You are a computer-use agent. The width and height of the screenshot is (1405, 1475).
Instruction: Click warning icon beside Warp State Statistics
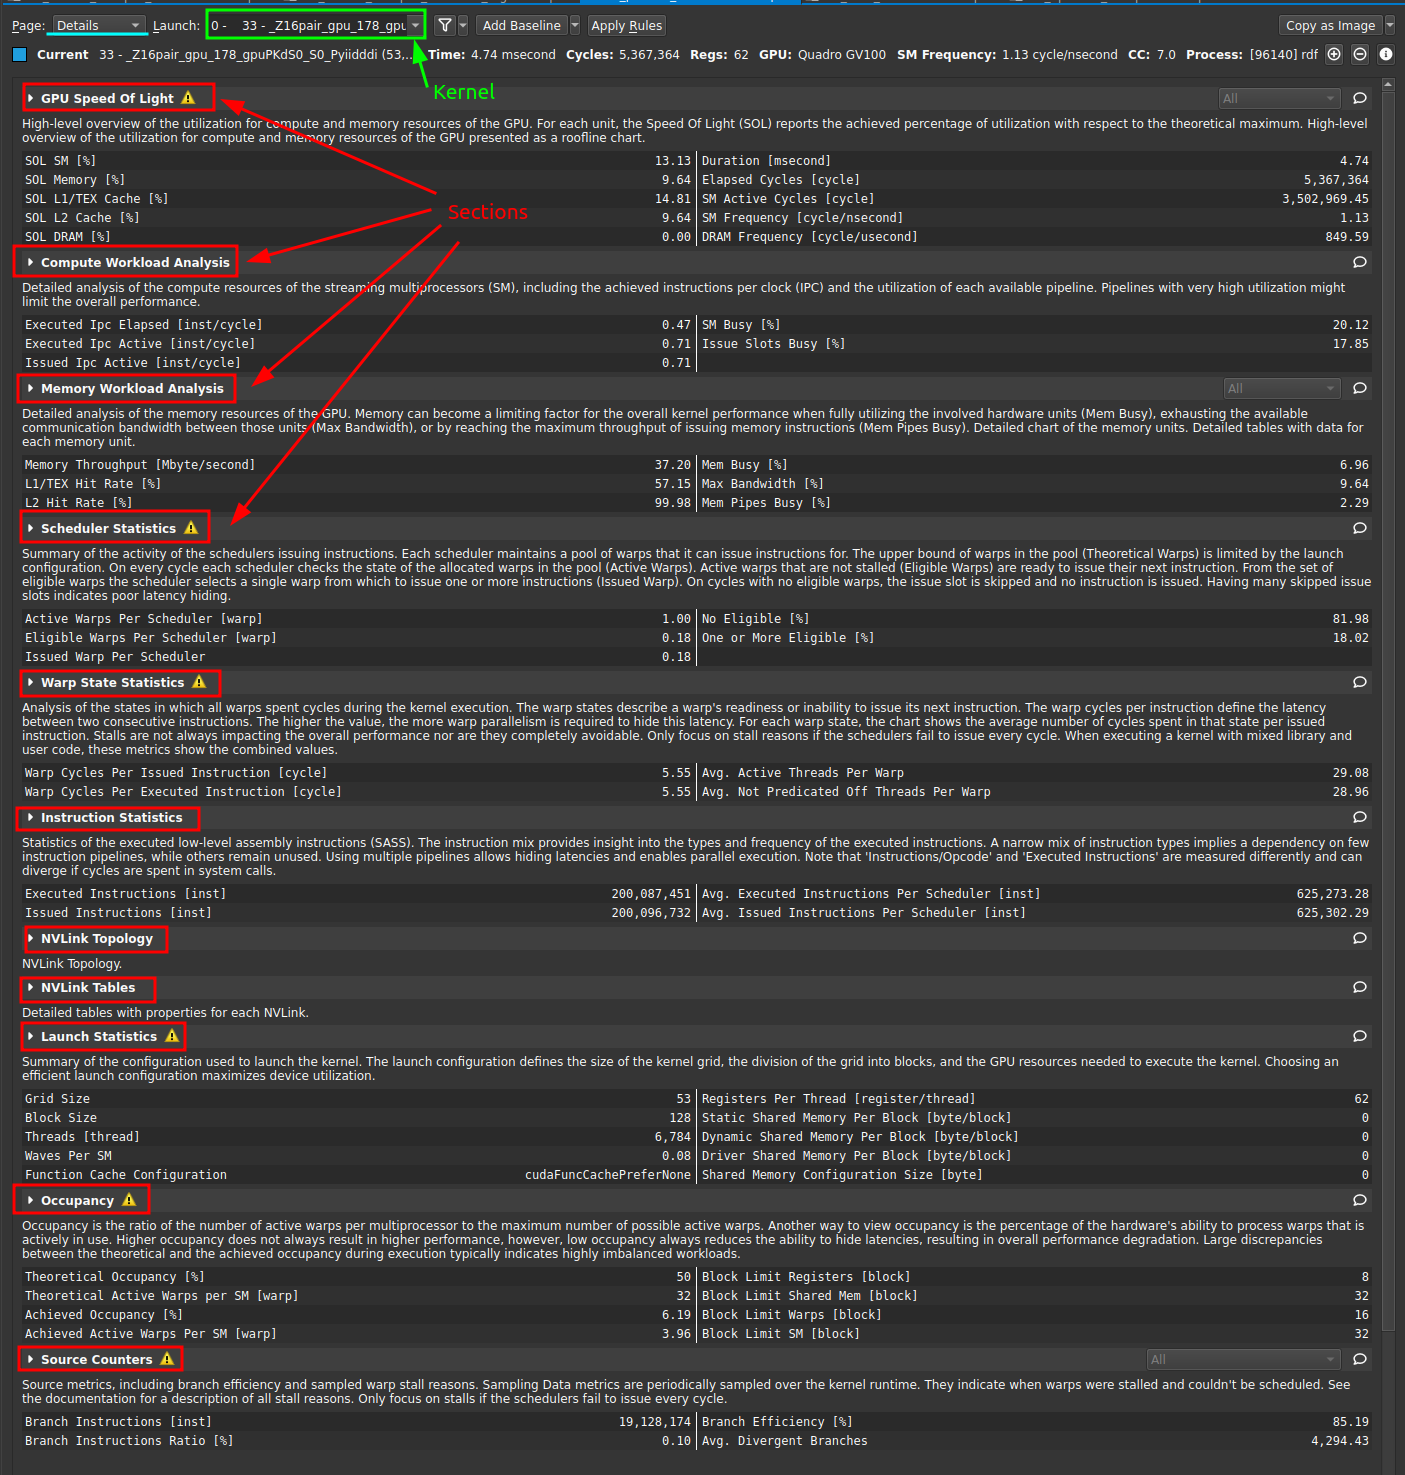199,682
